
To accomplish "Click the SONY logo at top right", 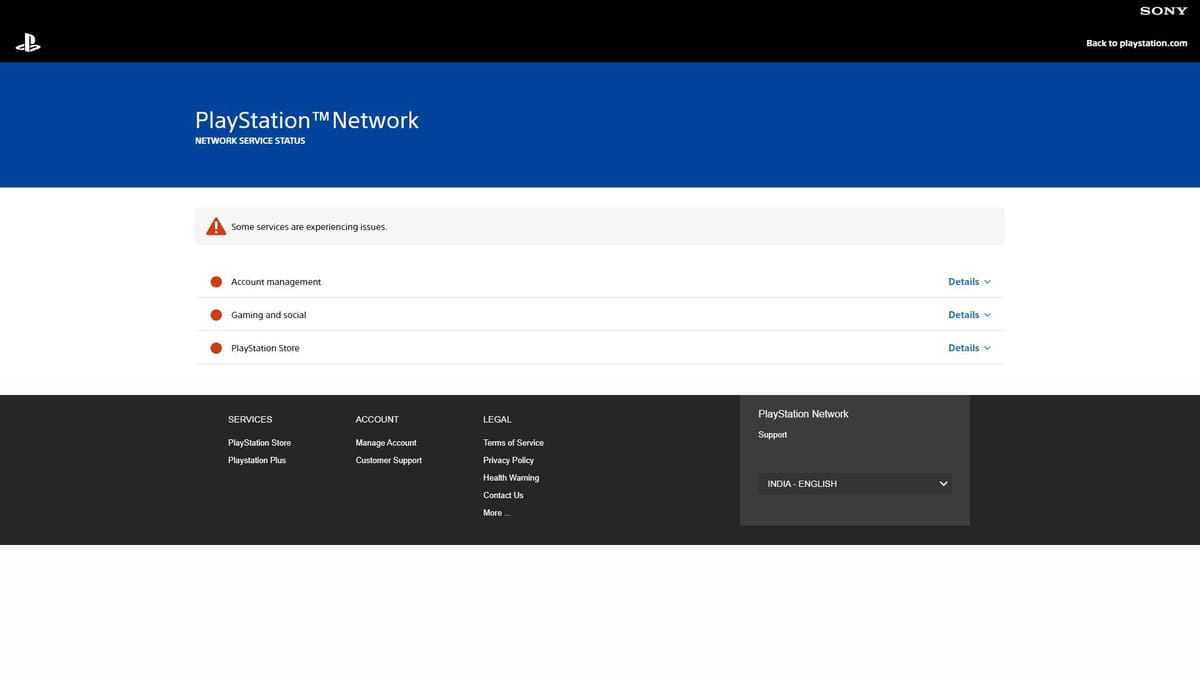I will [x=1162, y=11].
